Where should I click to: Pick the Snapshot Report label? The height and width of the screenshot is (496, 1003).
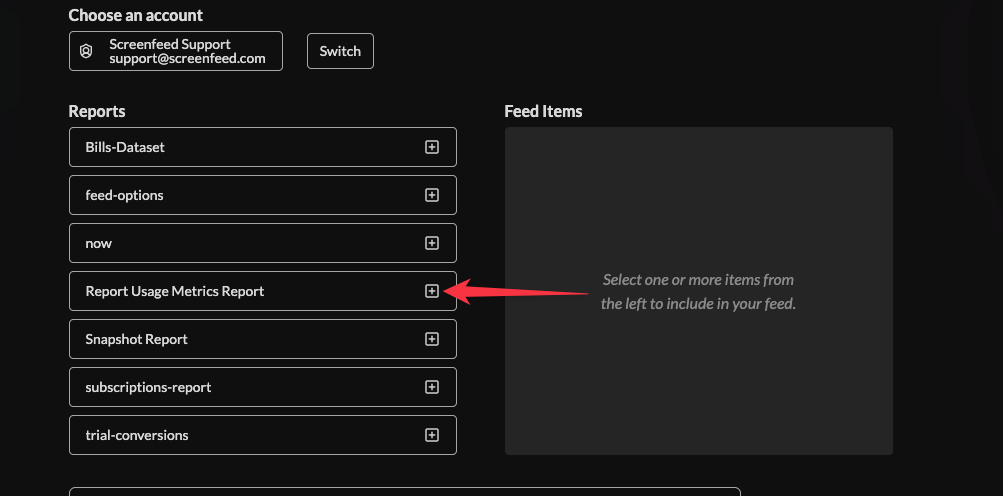(136, 339)
